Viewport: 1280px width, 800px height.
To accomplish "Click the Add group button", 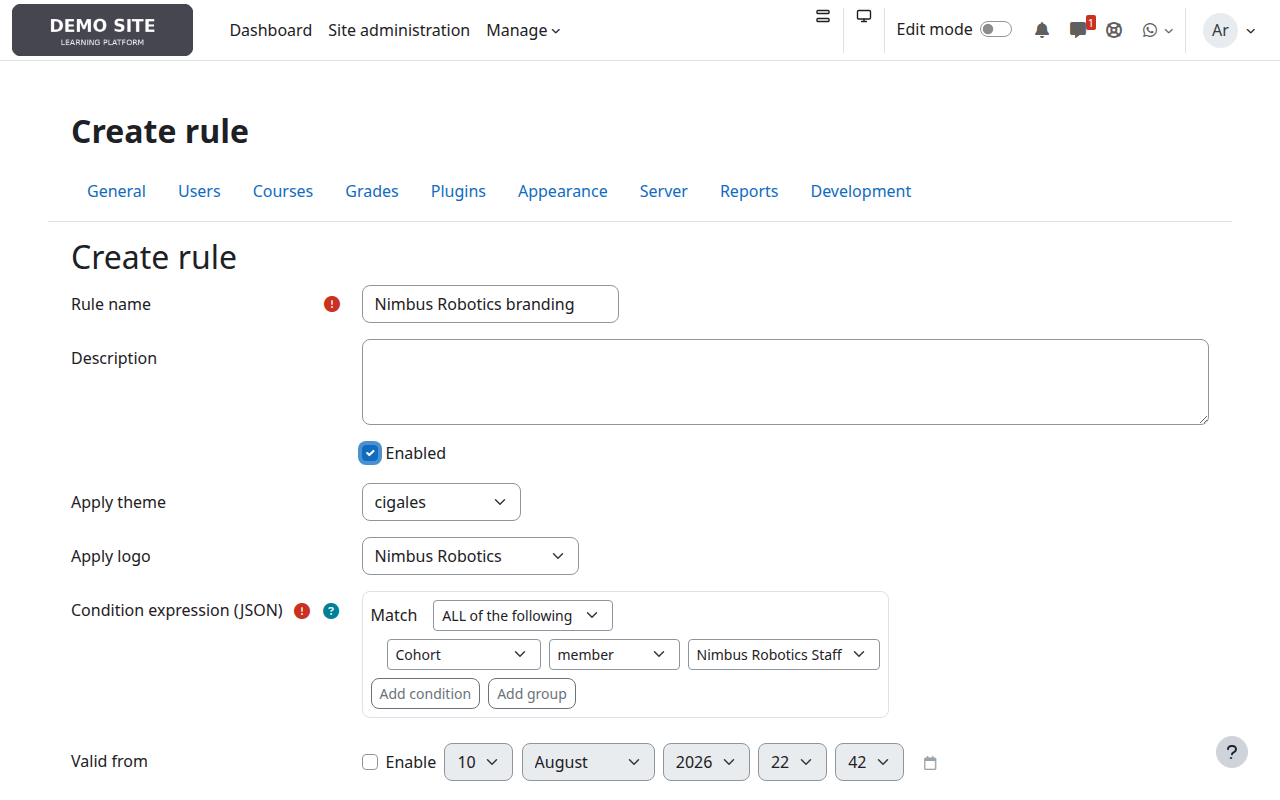I will pos(532,693).
